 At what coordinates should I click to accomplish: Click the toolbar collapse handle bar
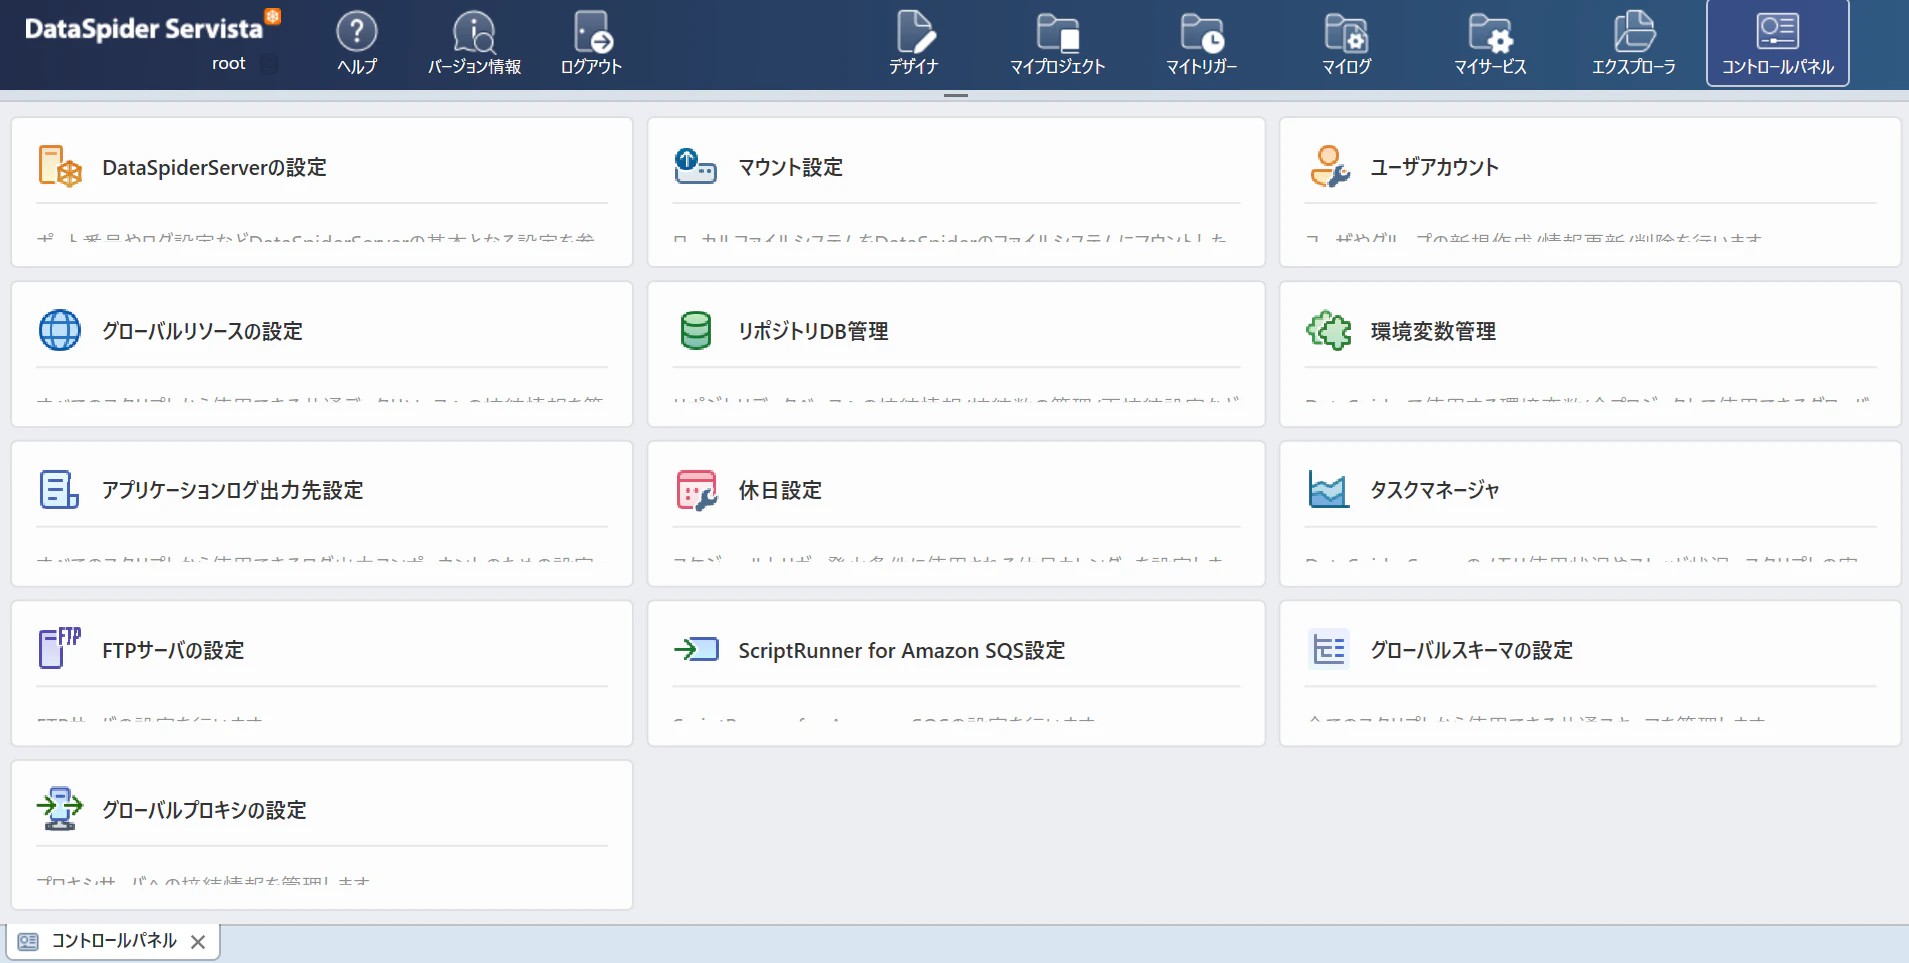[x=955, y=95]
